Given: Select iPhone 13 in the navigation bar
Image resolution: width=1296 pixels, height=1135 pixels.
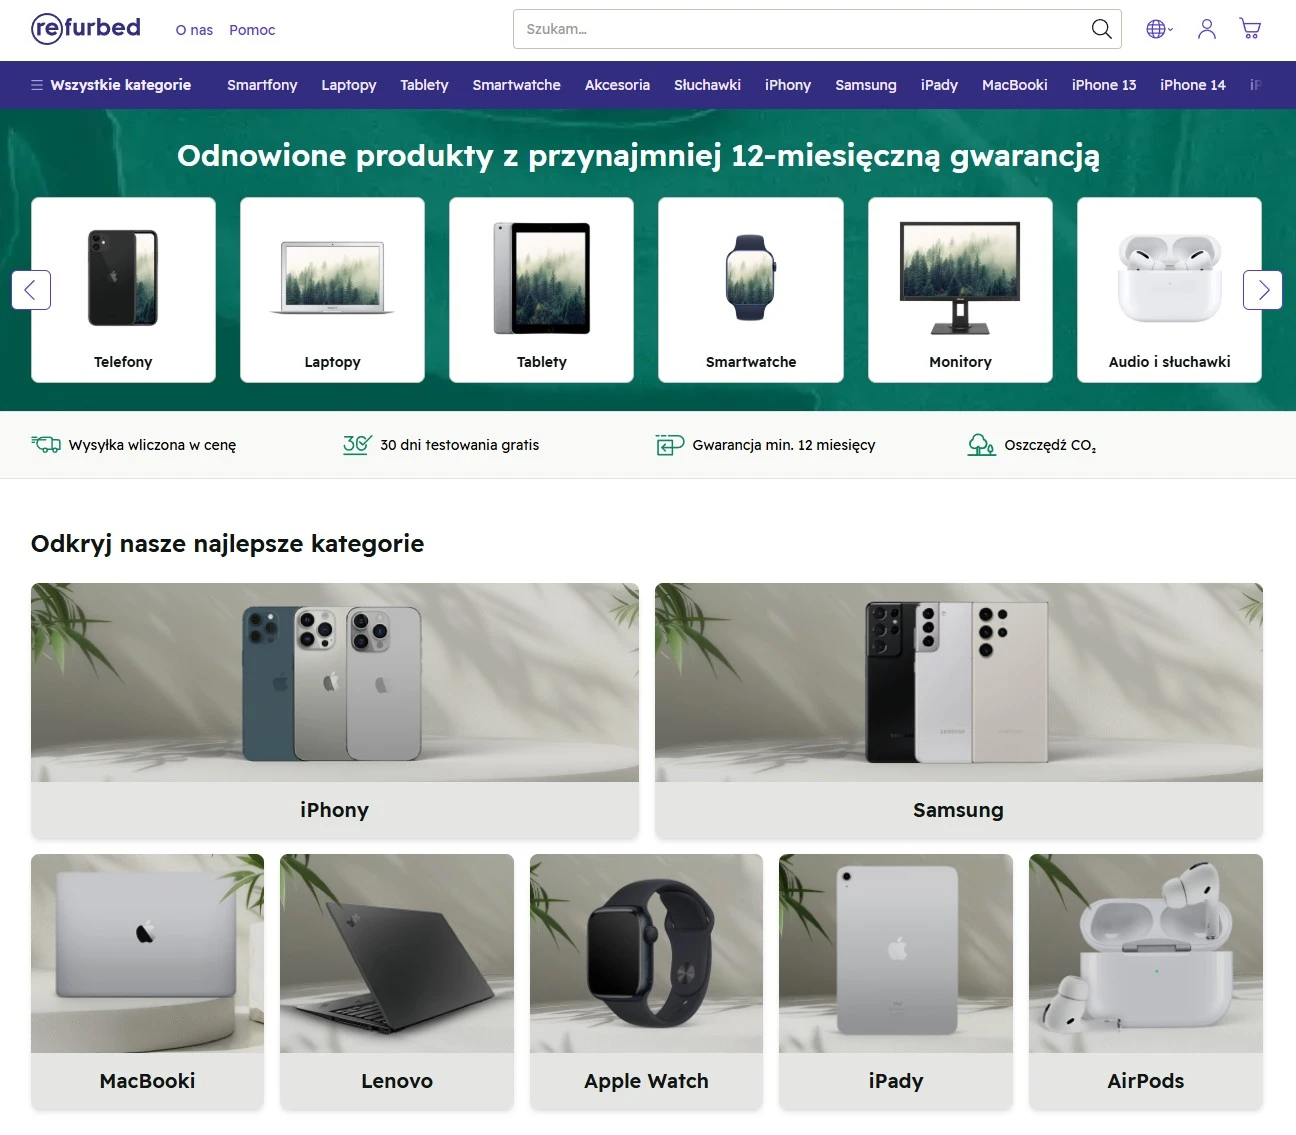Looking at the screenshot, I should 1104,85.
